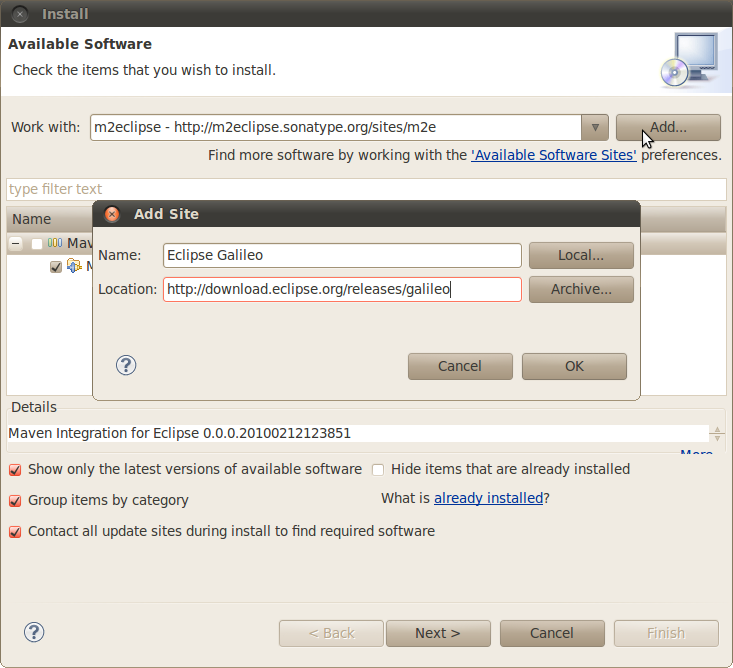The image size is (733, 668).
Task: Click the Maven category icon
Action: click(x=55, y=243)
